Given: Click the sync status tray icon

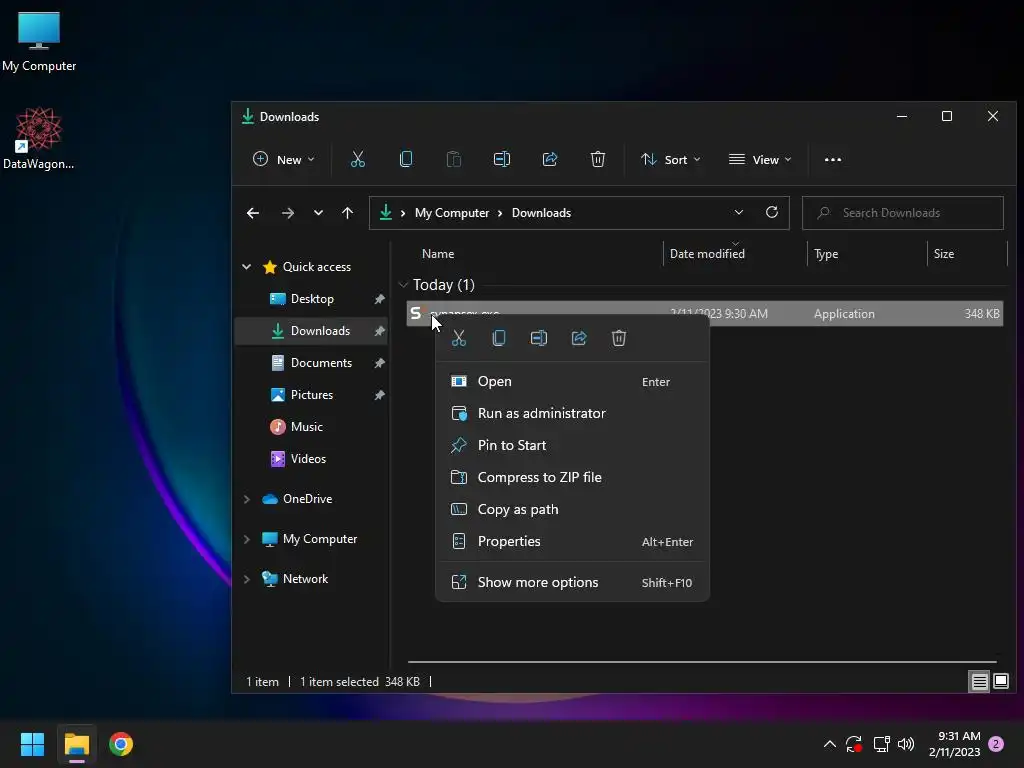Looking at the screenshot, I should coord(854,744).
